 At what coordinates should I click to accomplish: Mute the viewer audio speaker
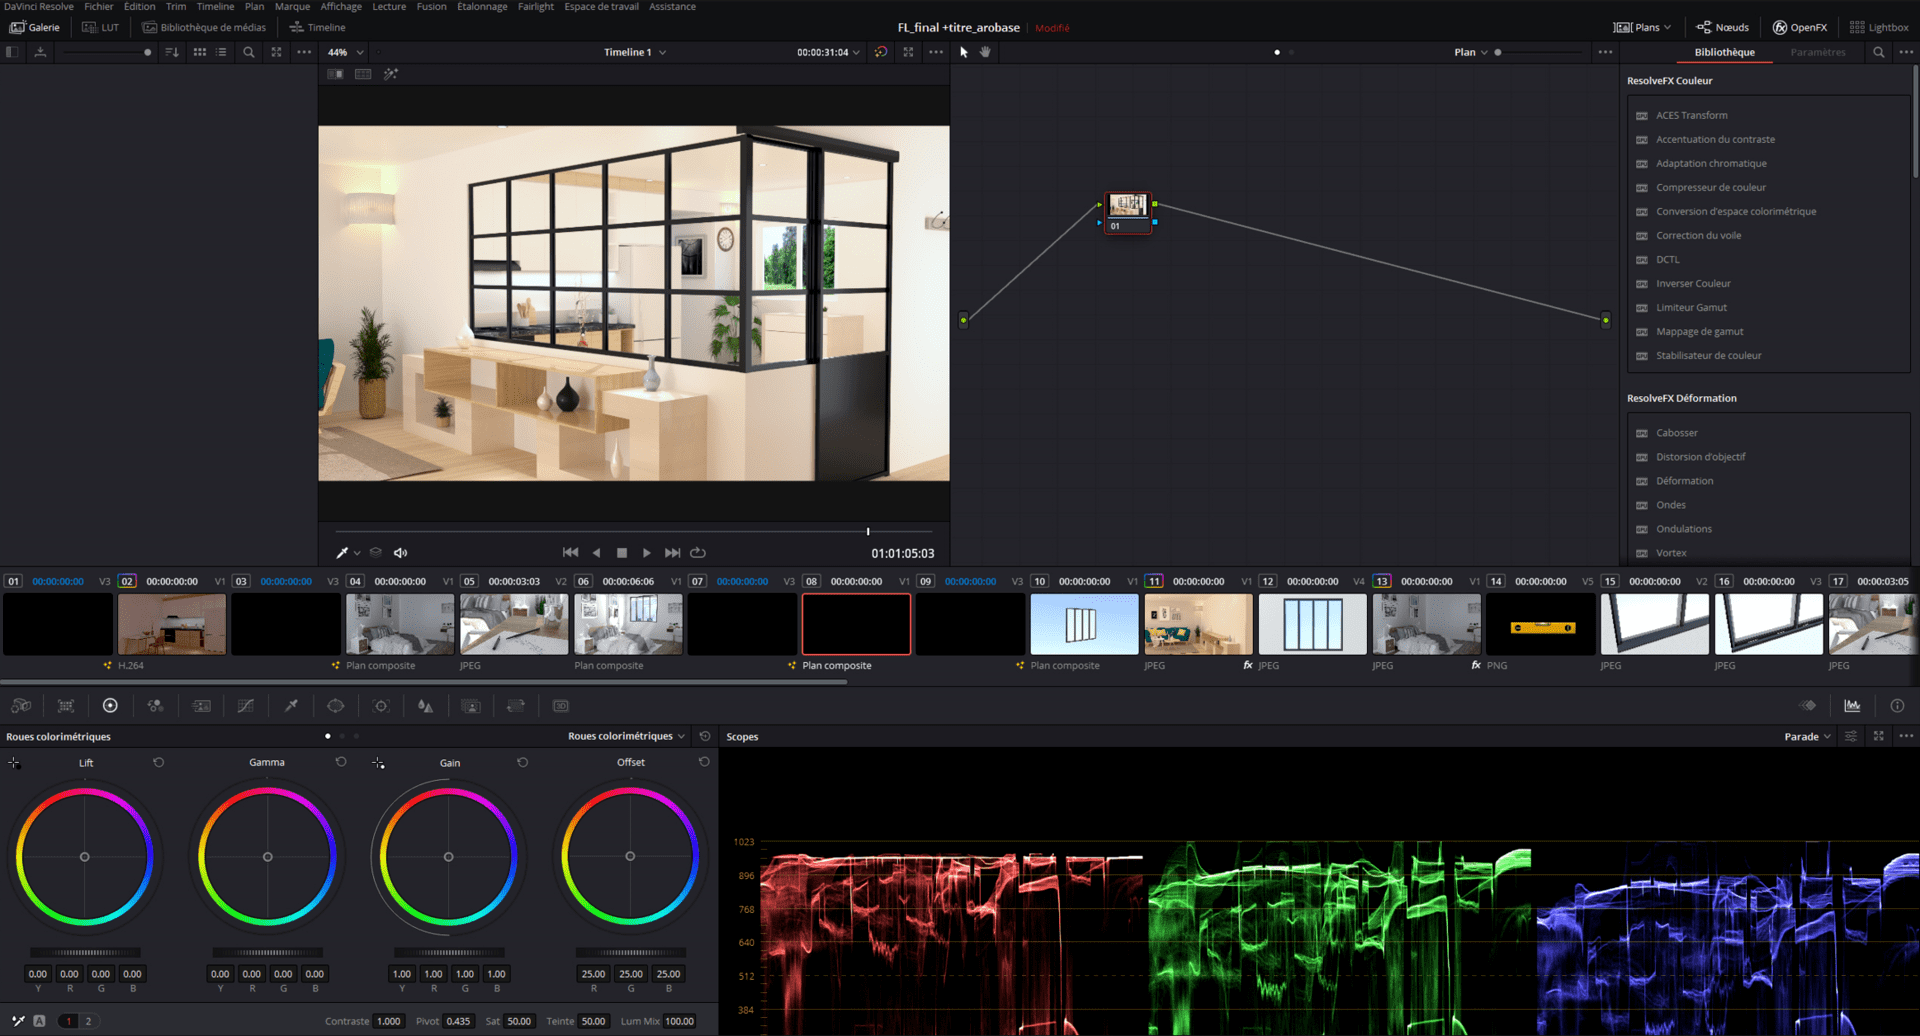coord(401,553)
